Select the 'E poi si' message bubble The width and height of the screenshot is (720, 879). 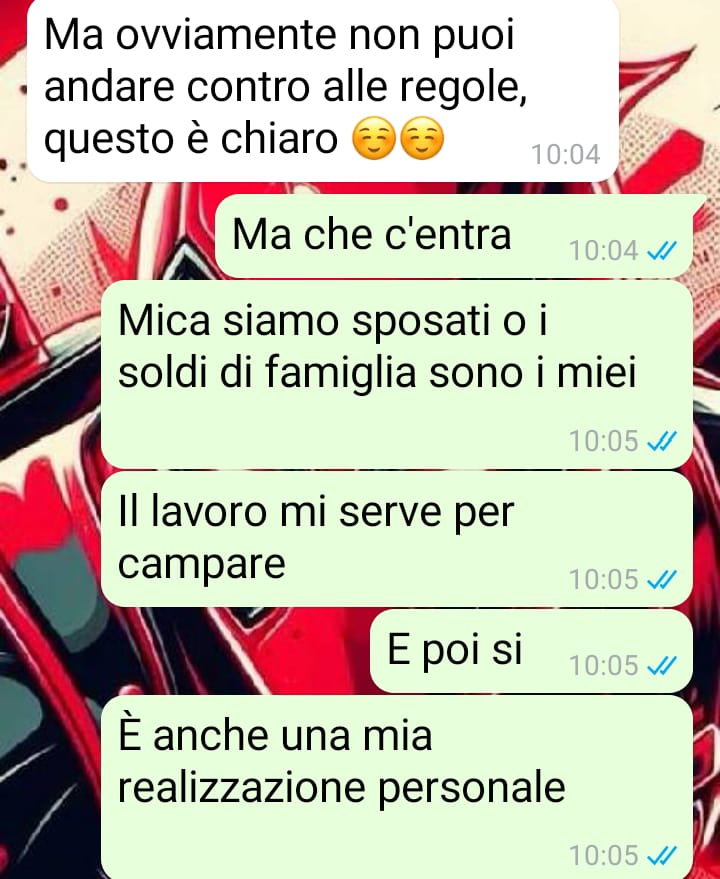pyautogui.click(x=532, y=651)
